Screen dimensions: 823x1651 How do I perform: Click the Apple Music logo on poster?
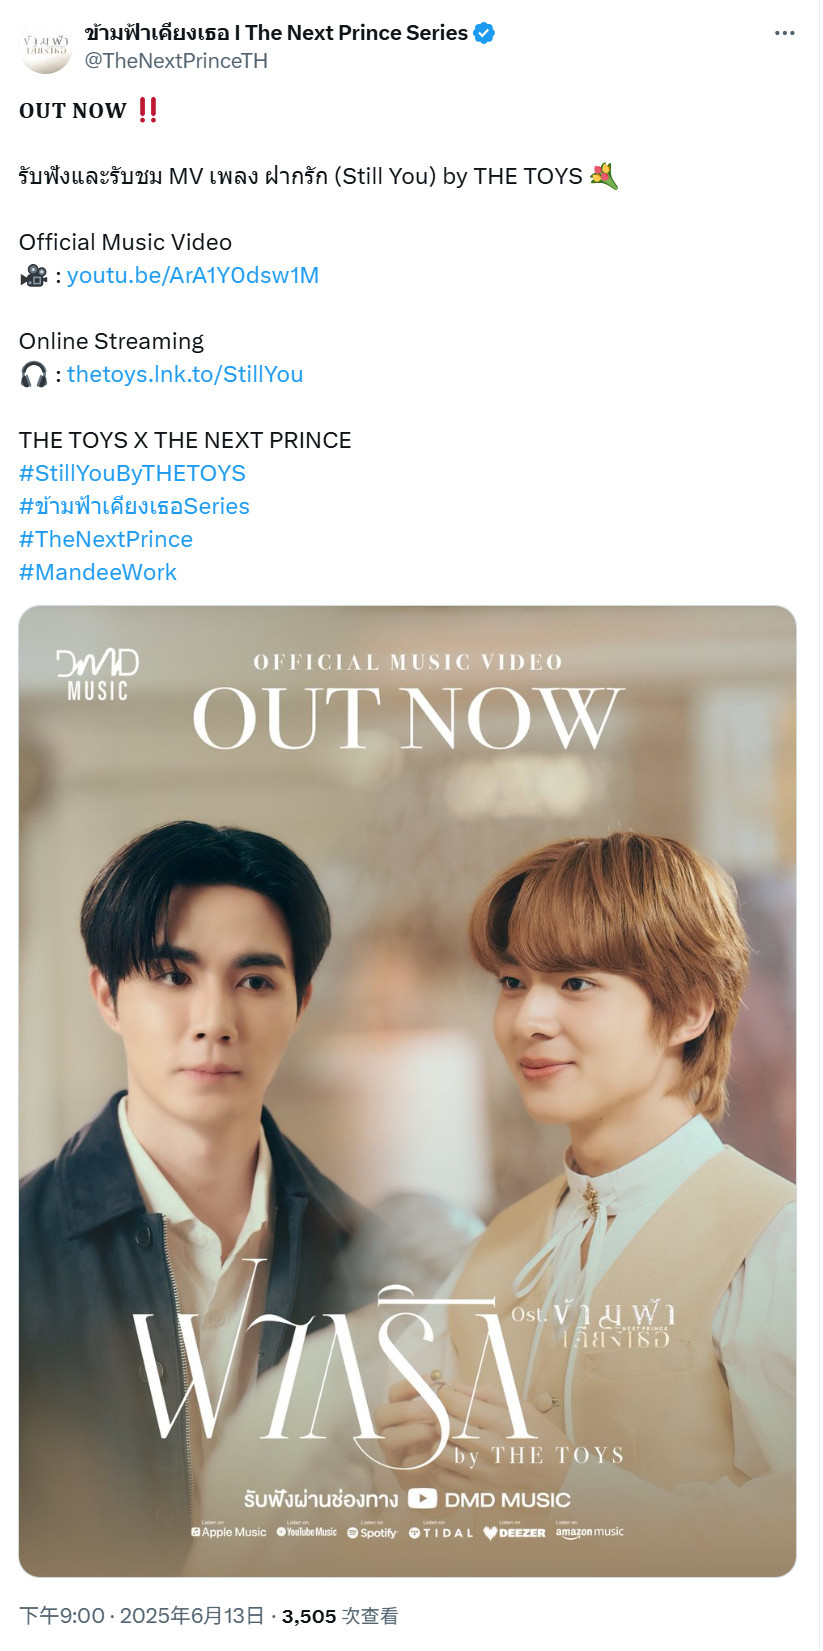(229, 1531)
